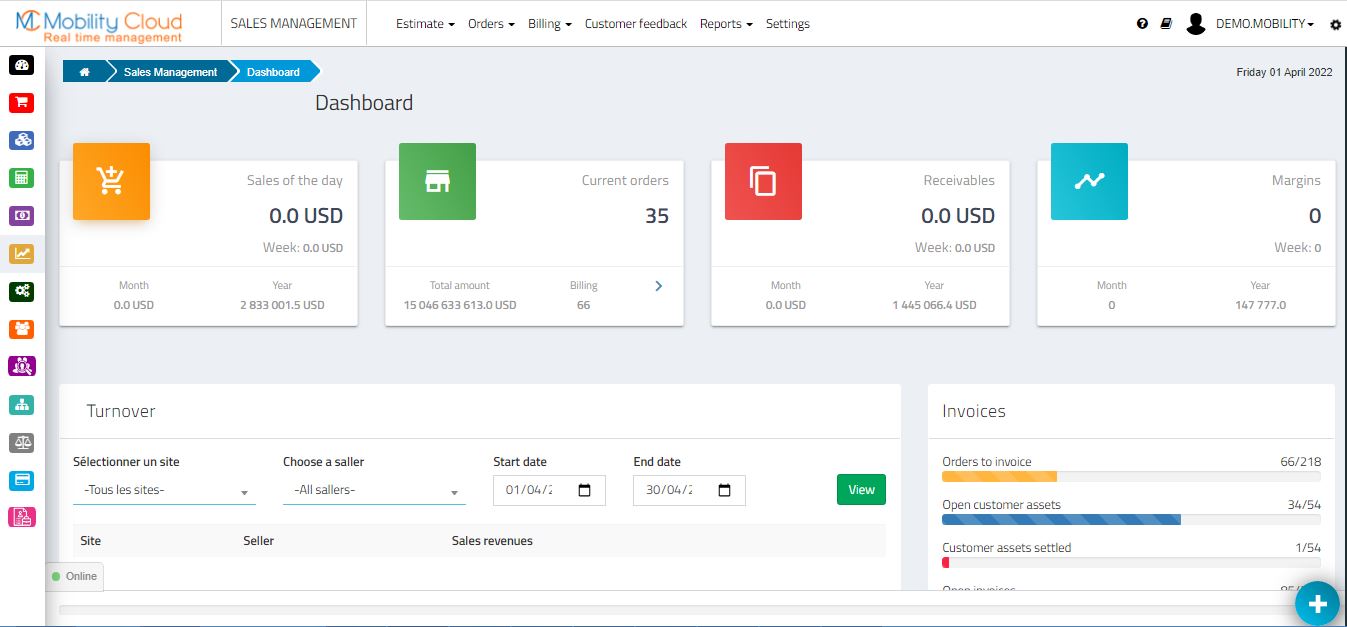This screenshot has width=1347, height=627.
Task: Go to Customer feedback link
Action: pos(636,24)
